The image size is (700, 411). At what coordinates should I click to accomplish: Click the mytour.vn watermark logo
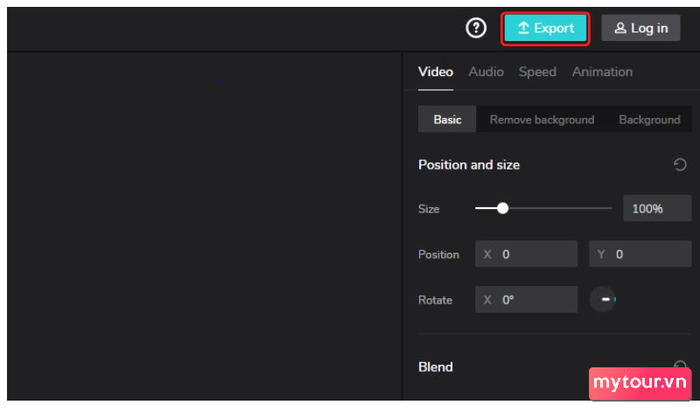click(x=640, y=383)
